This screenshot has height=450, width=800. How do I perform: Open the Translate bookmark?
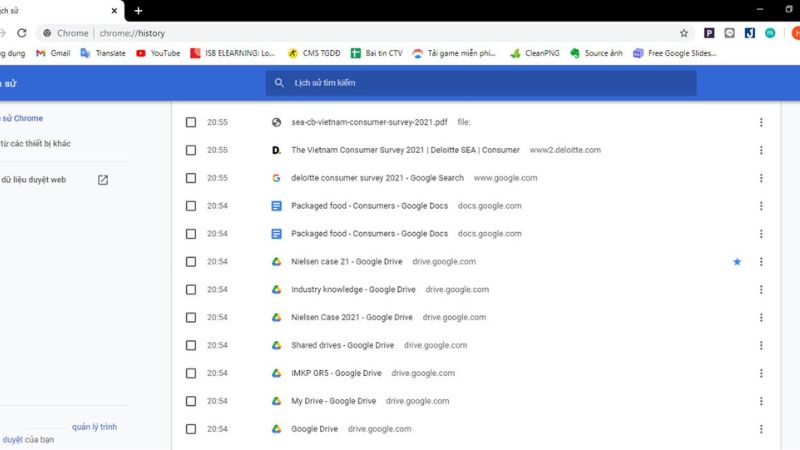[x=102, y=53]
